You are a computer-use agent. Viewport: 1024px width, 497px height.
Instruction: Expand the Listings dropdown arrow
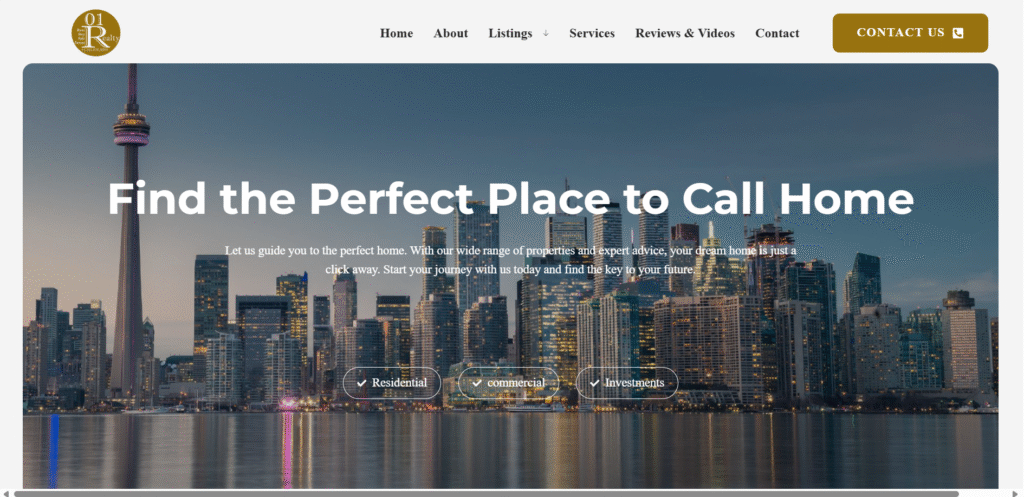pyautogui.click(x=546, y=33)
